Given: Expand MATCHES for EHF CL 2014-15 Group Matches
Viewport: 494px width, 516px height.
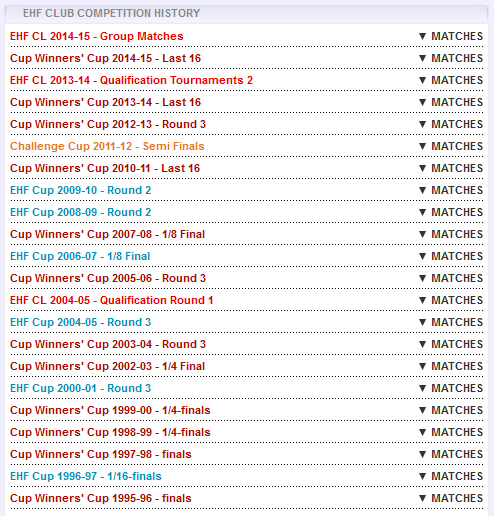Looking at the screenshot, I should pyautogui.click(x=451, y=36).
